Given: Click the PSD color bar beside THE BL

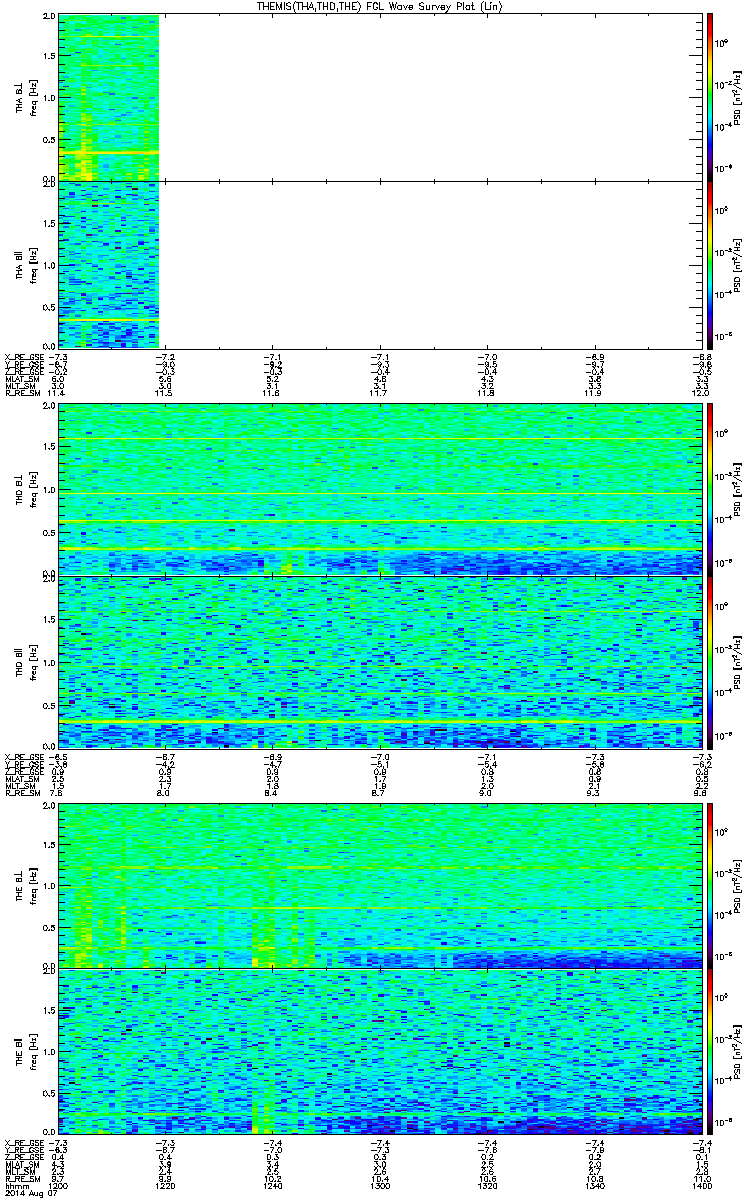Looking at the screenshot, I should click(710, 885).
